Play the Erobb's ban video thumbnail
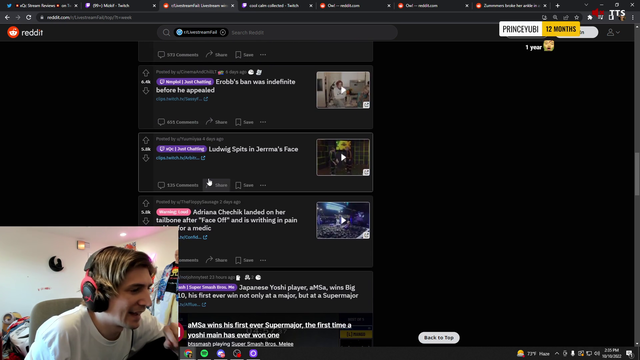The height and width of the screenshot is (360, 640). pos(343,90)
